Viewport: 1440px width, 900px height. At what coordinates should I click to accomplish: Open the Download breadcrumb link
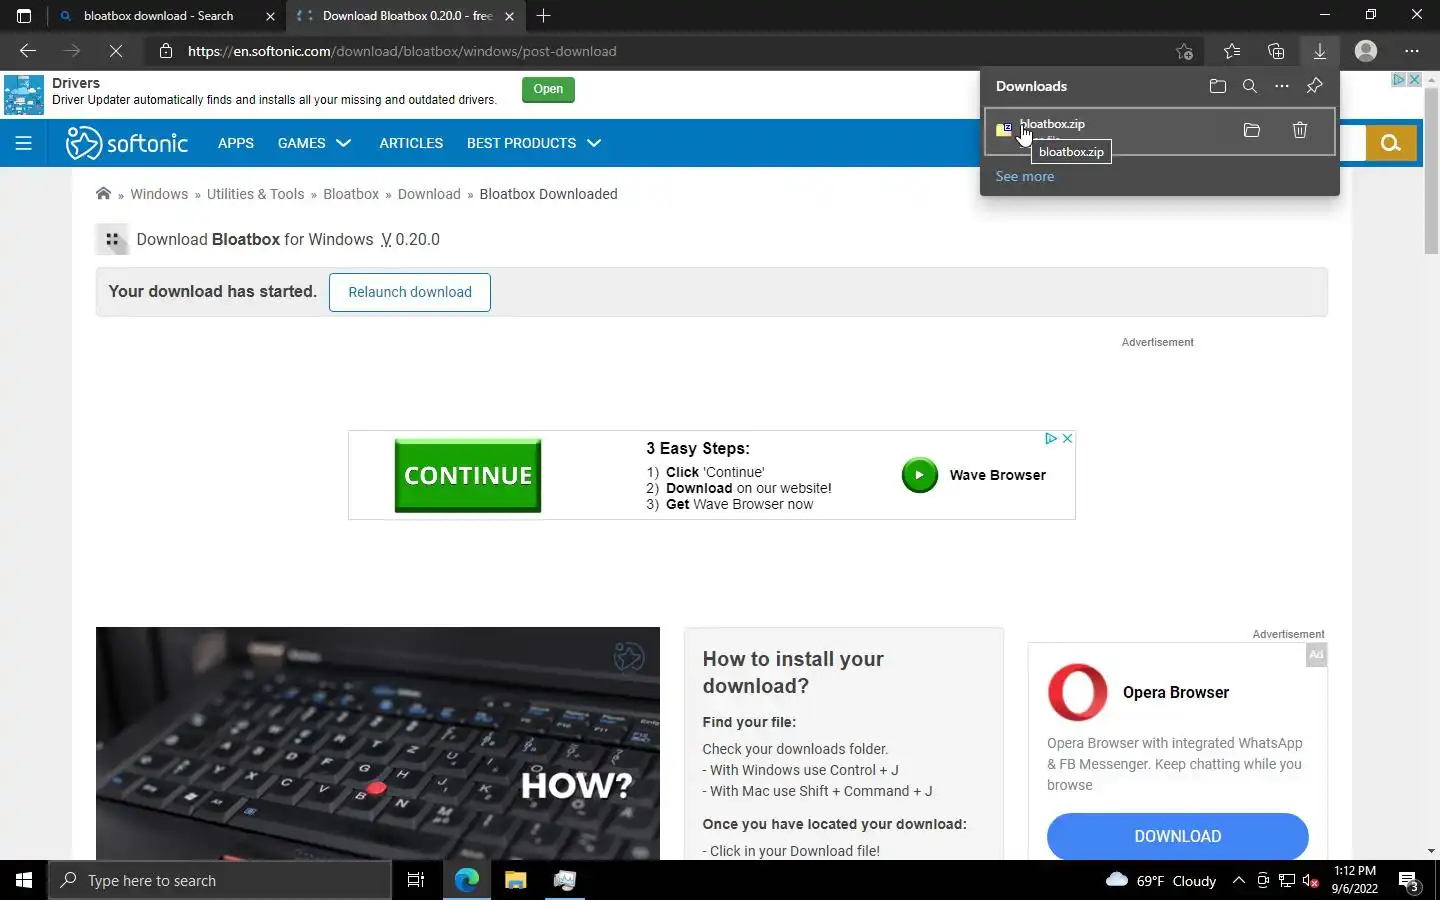tap(429, 194)
